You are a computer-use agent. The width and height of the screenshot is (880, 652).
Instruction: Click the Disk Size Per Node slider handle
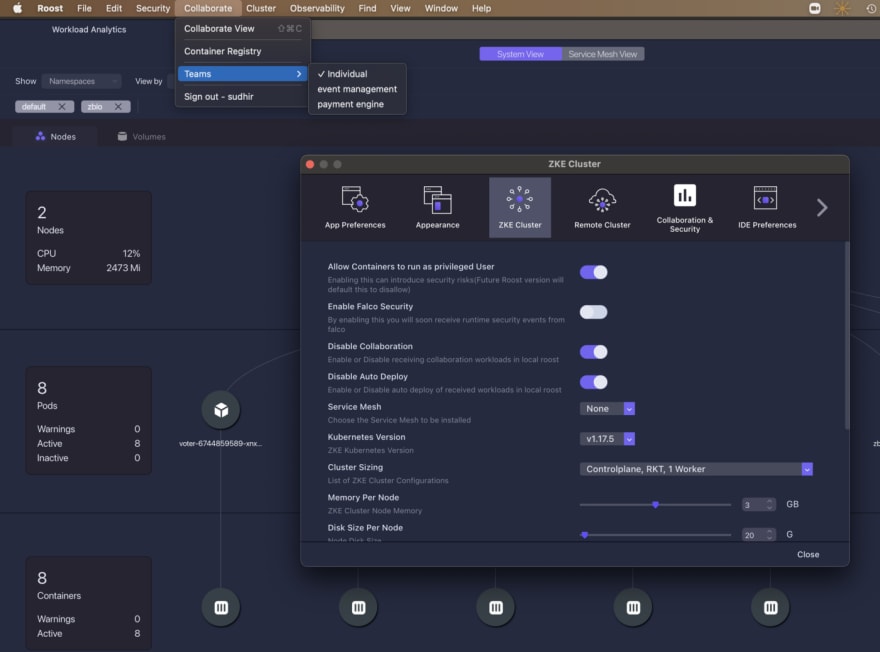tap(584, 535)
